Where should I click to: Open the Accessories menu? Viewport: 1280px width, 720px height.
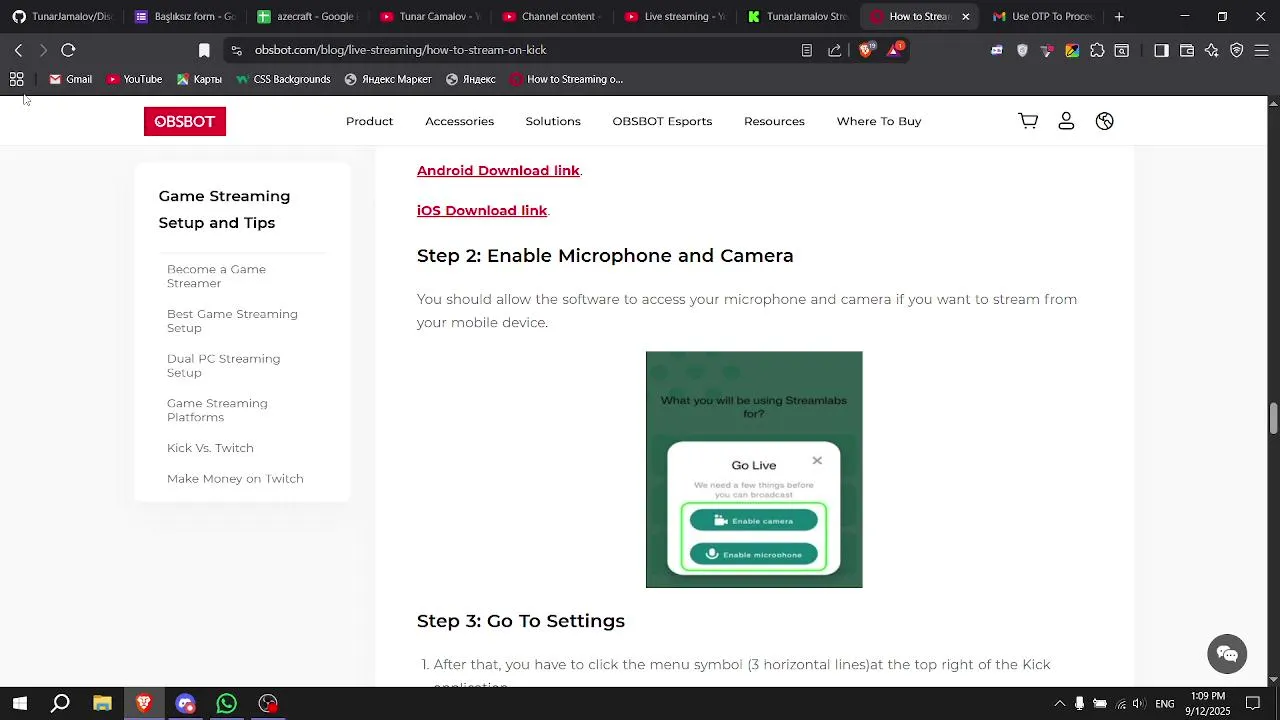click(459, 121)
